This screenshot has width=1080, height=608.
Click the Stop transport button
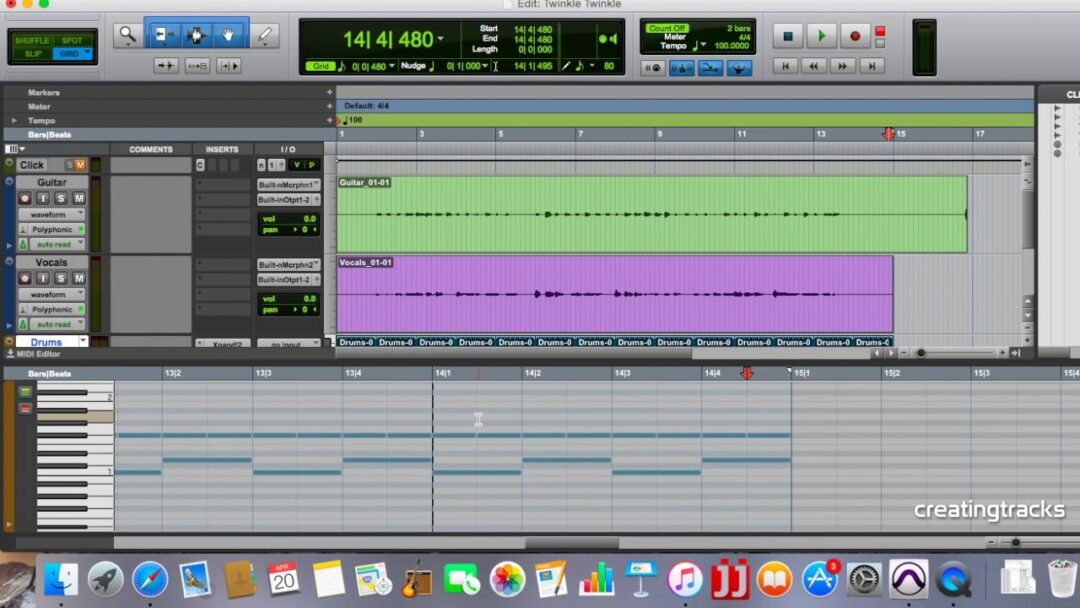pyautogui.click(x=788, y=36)
